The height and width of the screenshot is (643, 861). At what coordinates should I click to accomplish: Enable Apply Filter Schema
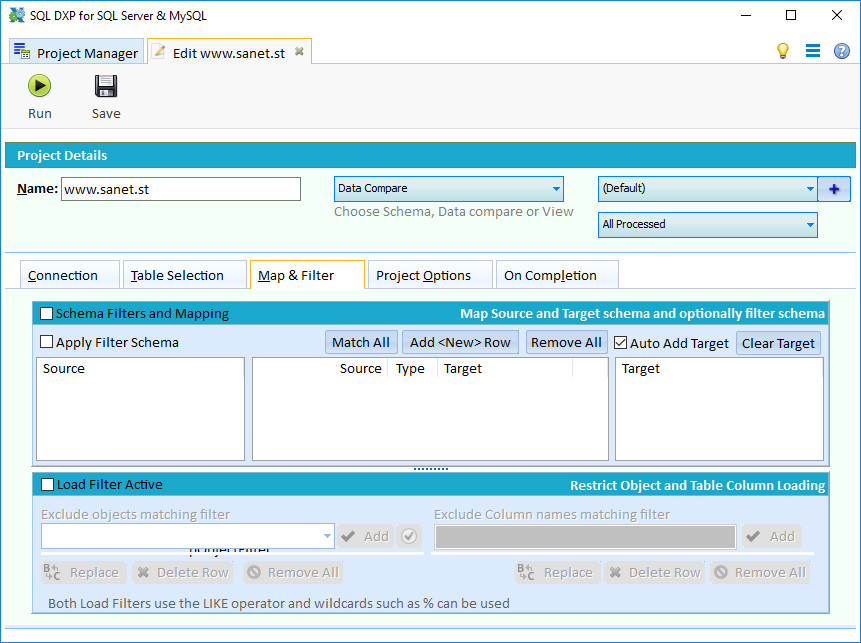(x=45, y=341)
